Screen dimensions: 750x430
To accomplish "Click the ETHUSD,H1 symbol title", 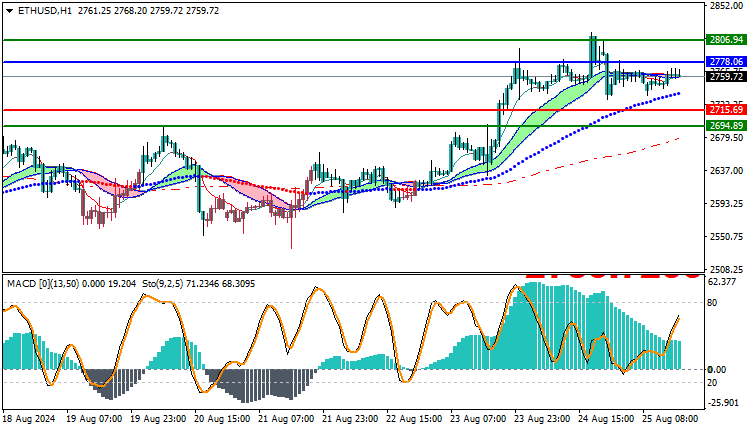I will 44,11.
